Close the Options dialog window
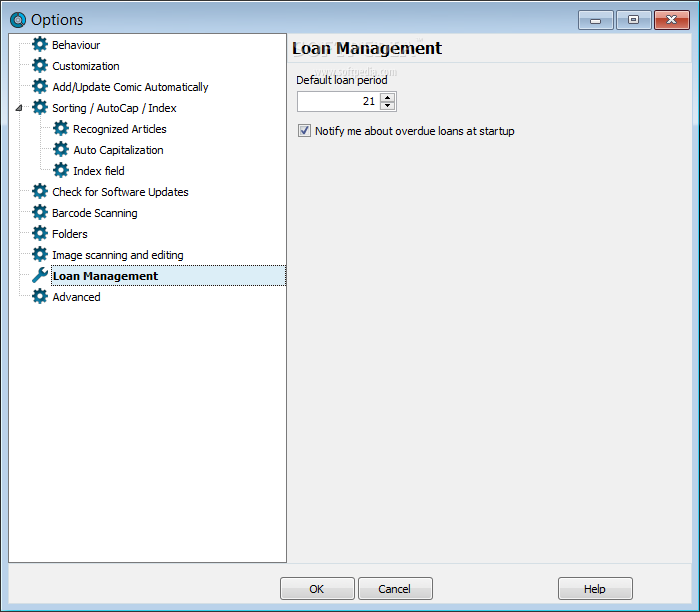 coord(671,20)
